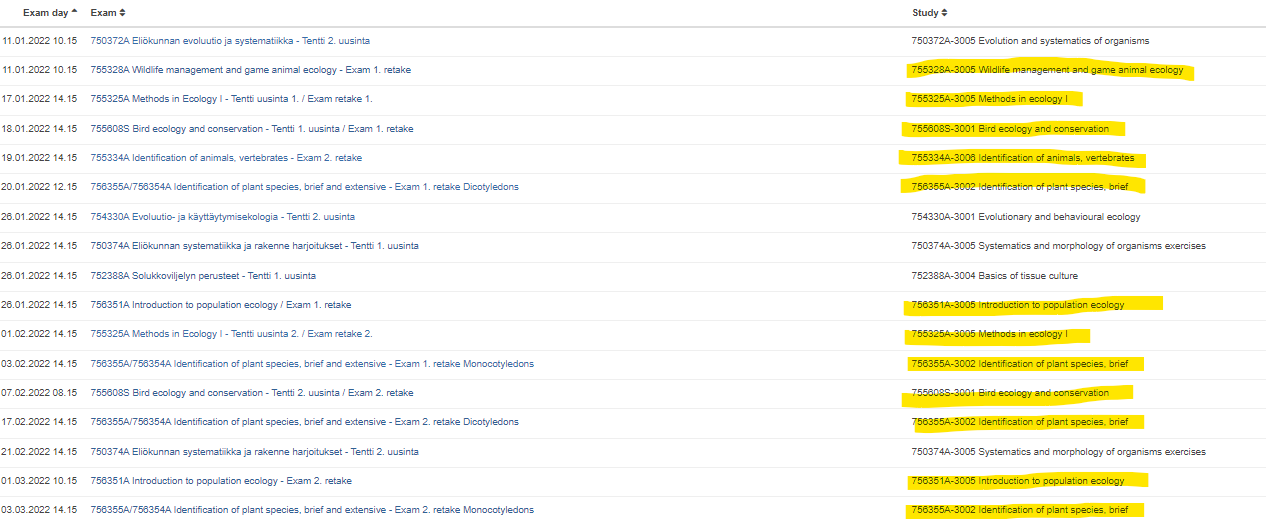Select Bird ecology Exam 1. retake entry

251,129
